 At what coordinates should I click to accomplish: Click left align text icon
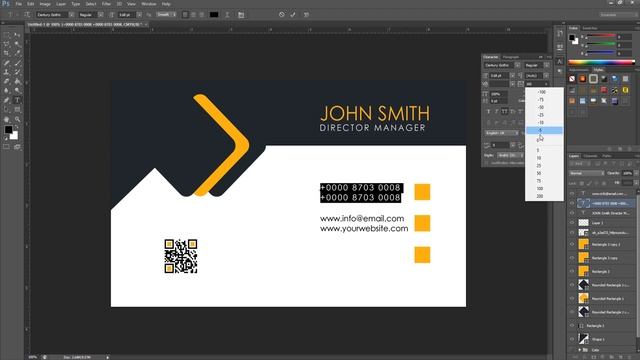coord(185,15)
